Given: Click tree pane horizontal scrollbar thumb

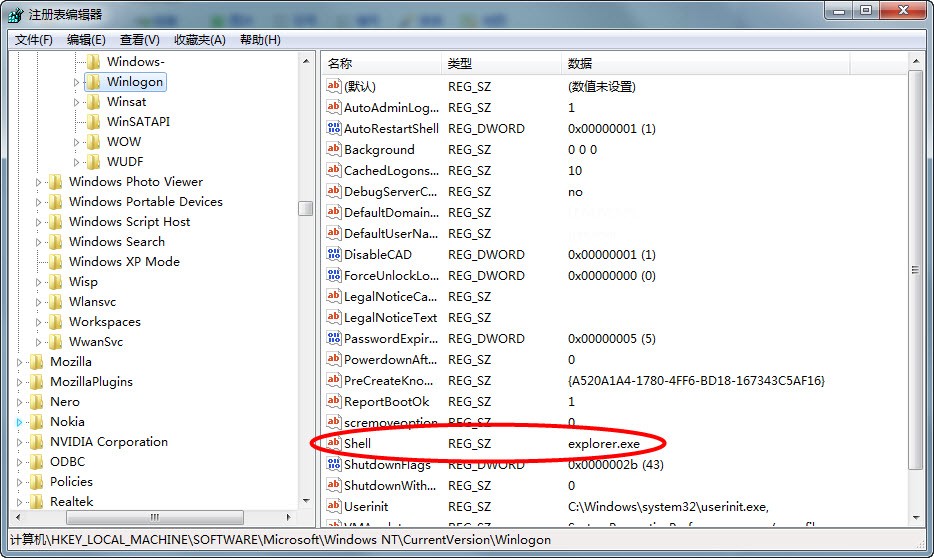Looking at the screenshot, I should tap(154, 517).
